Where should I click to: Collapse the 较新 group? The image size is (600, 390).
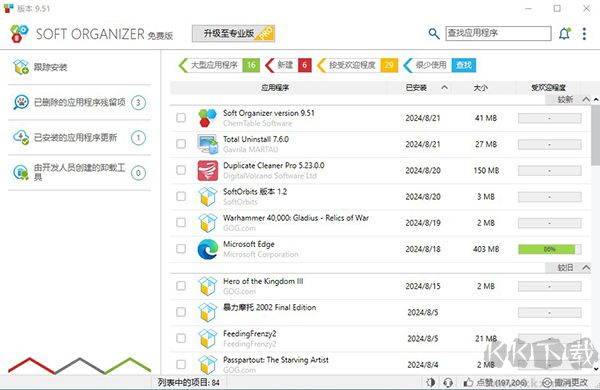tap(586, 100)
